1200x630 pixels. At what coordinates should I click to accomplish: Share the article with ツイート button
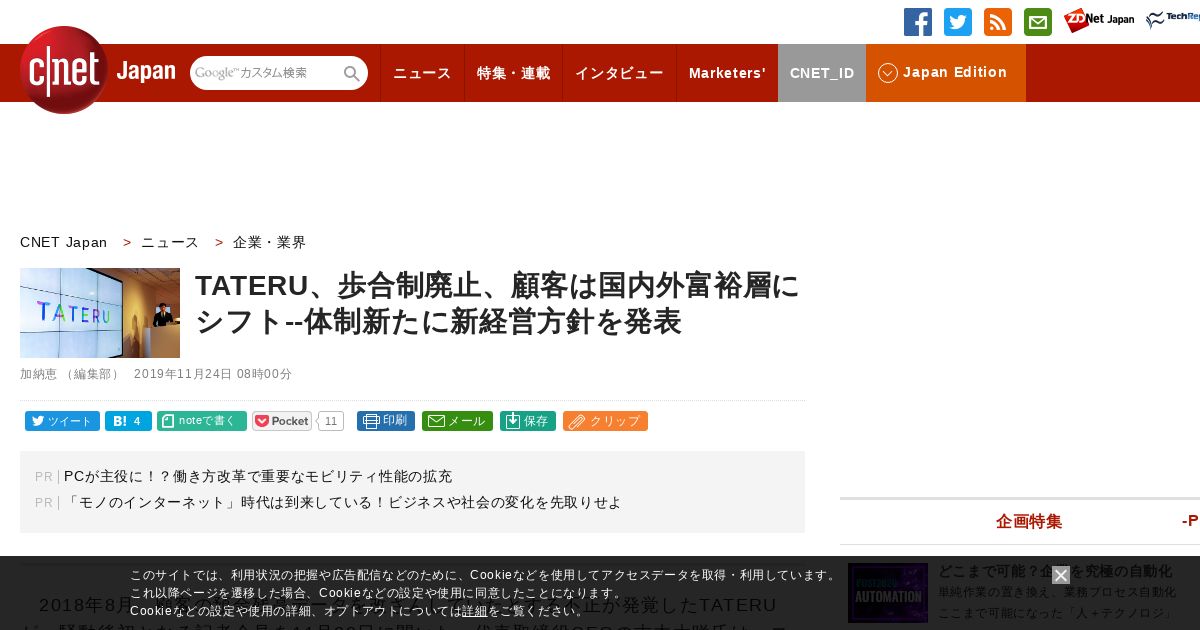(62, 421)
